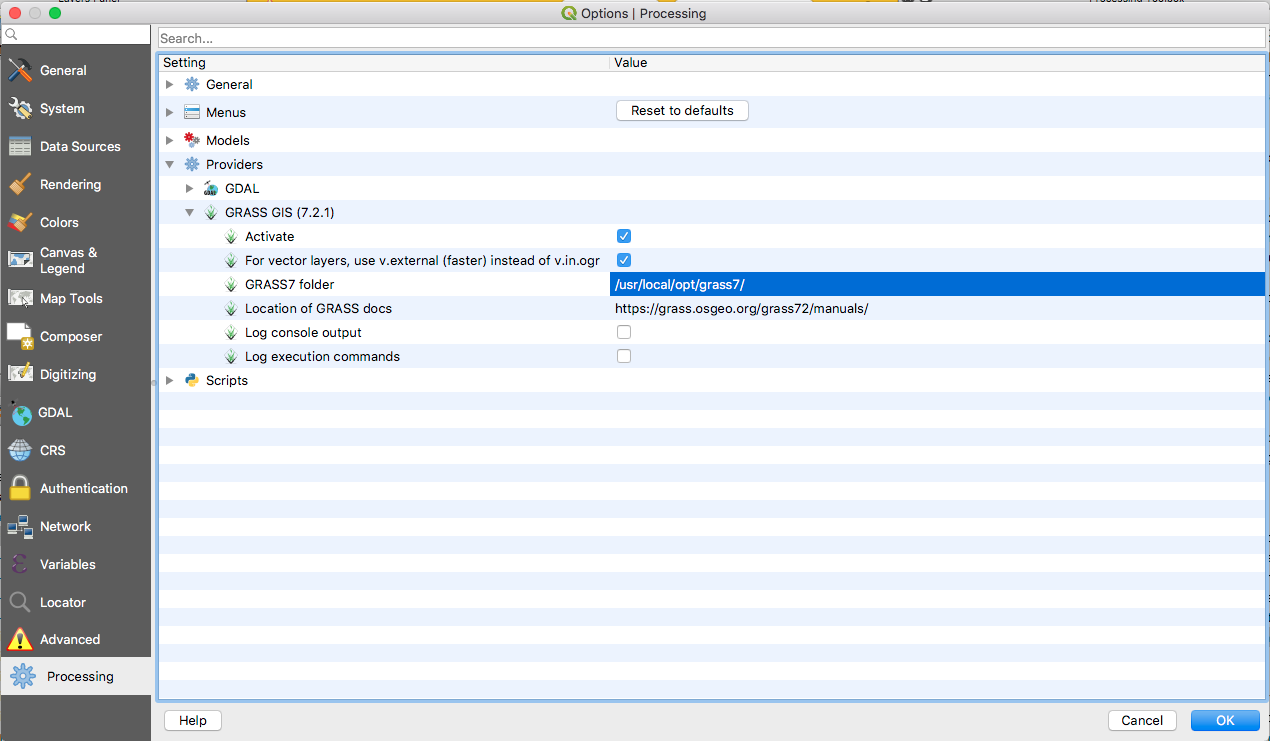Click the Help button
Viewport: 1270px width, 741px height.
click(x=192, y=721)
